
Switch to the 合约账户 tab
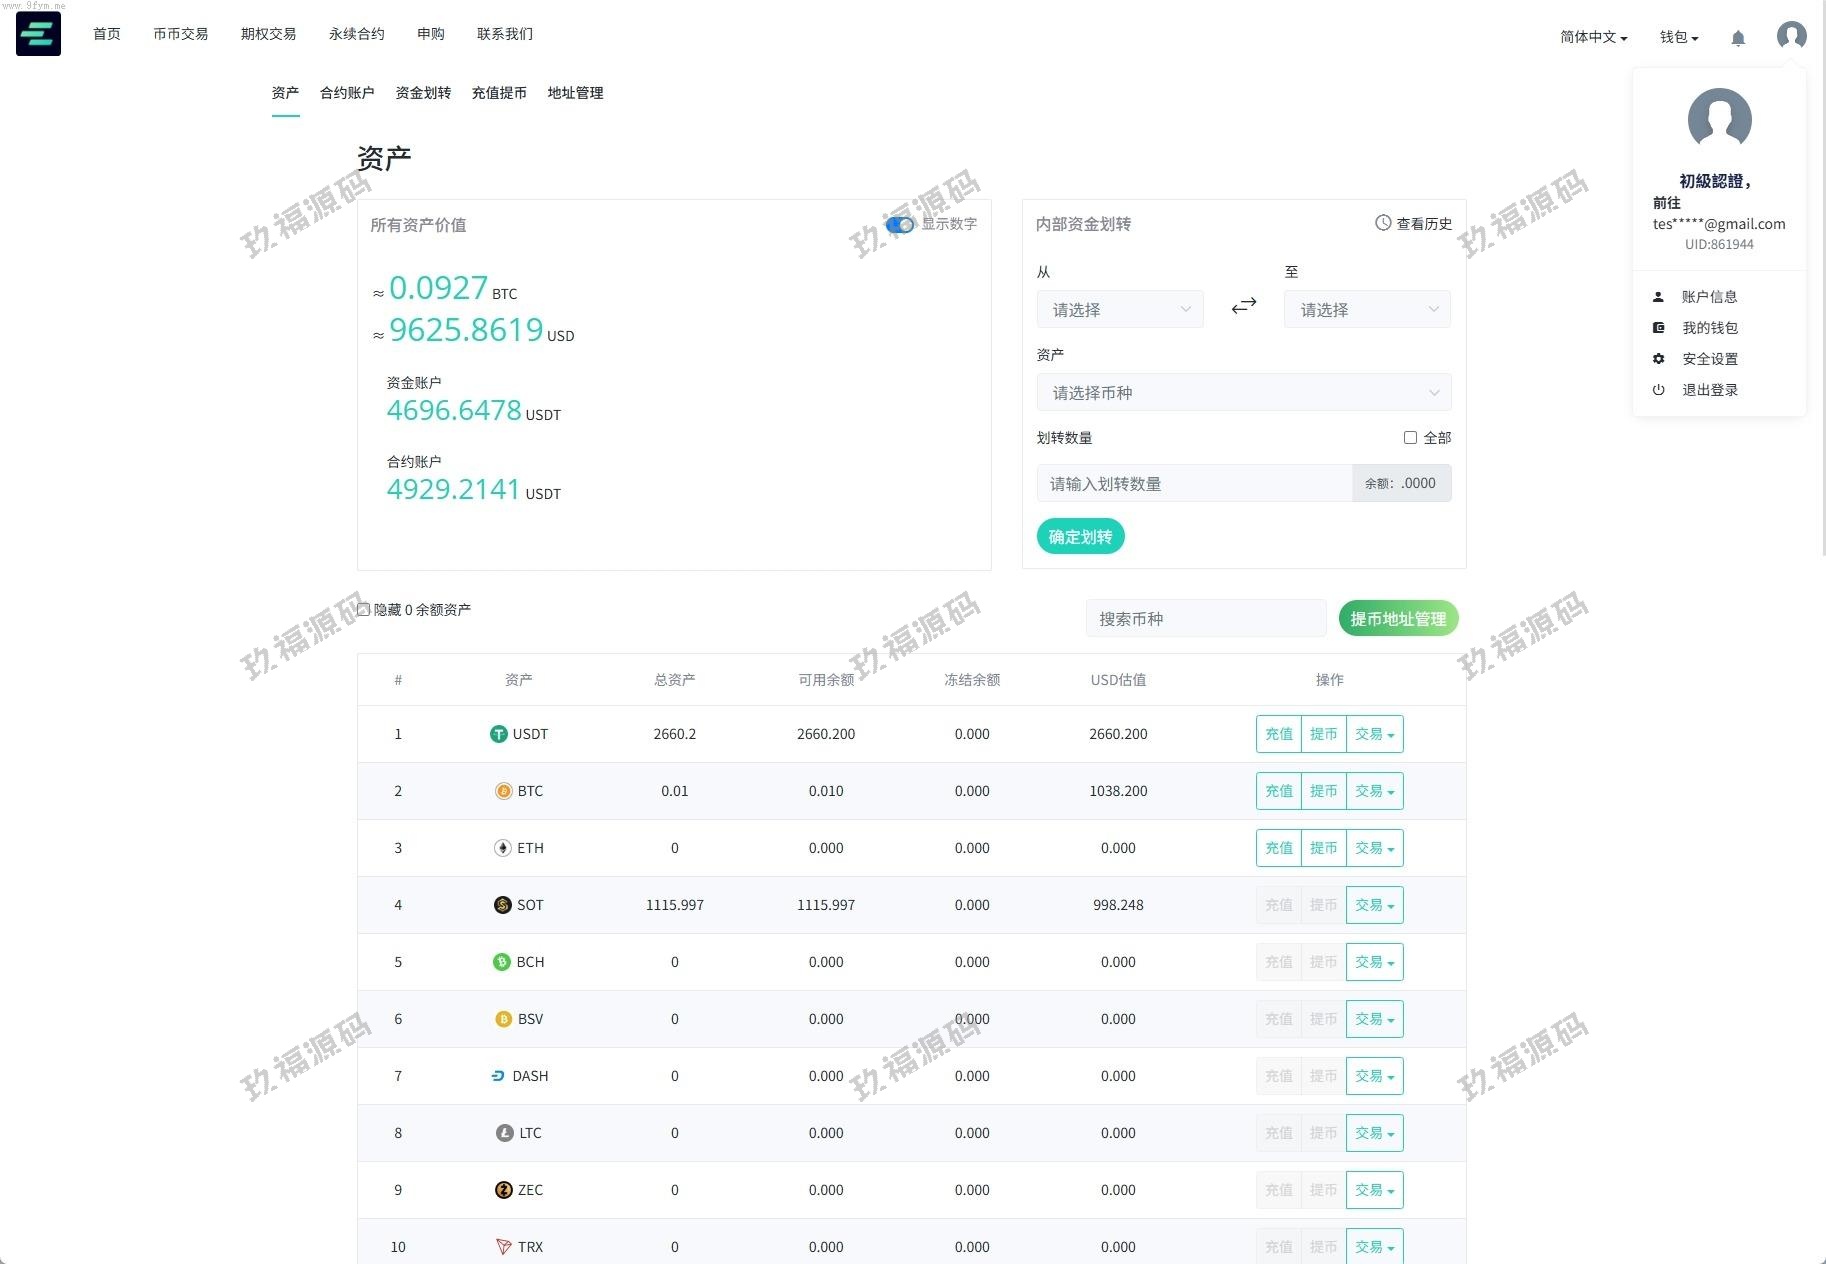pos(347,93)
